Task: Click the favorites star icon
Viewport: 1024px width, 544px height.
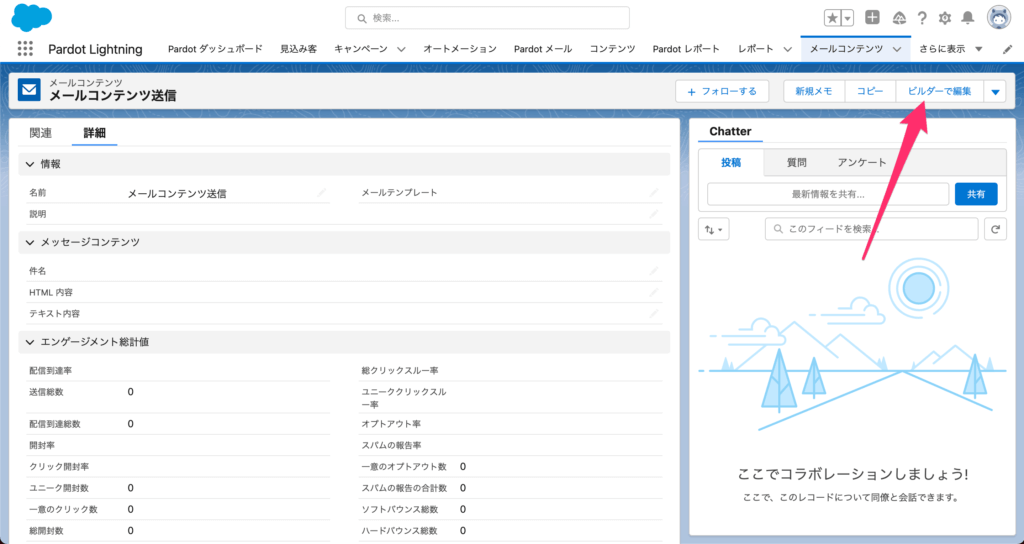Action: click(833, 18)
